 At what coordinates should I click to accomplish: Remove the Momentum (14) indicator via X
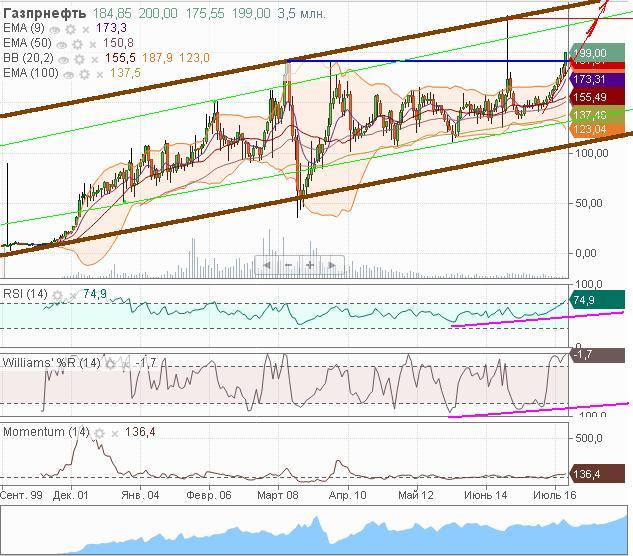point(115,434)
